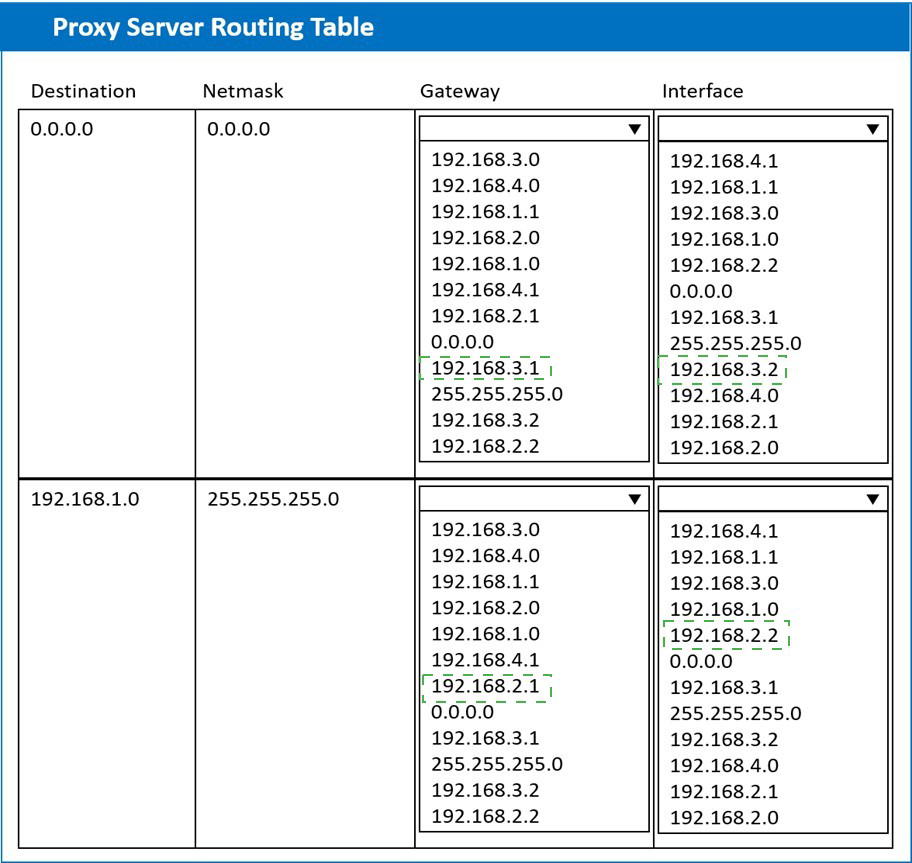Pick 192.168.4.1 in the first row Interface list
The image size is (912, 863).
(x=723, y=161)
